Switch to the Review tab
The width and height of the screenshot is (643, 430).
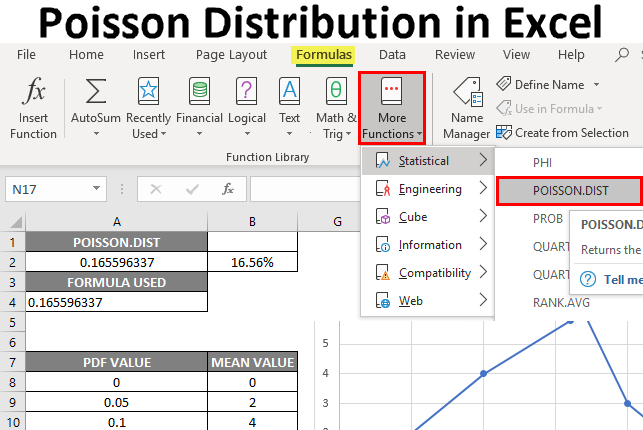[455, 55]
